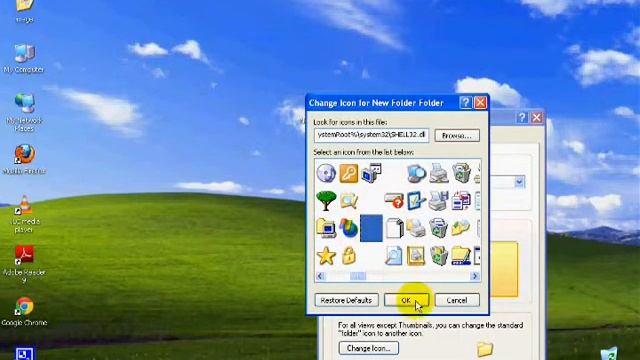Close the background Properties window
The image size is (640, 360).
[537, 118]
